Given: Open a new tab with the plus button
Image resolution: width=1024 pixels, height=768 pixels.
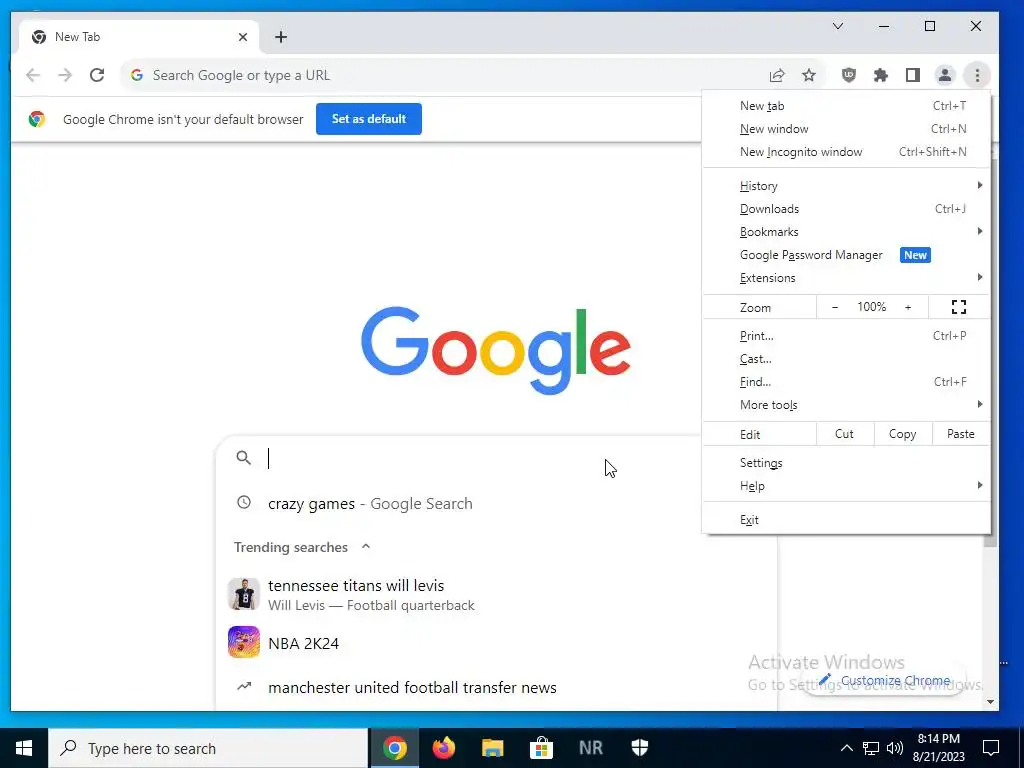Looking at the screenshot, I should (x=281, y=37).
